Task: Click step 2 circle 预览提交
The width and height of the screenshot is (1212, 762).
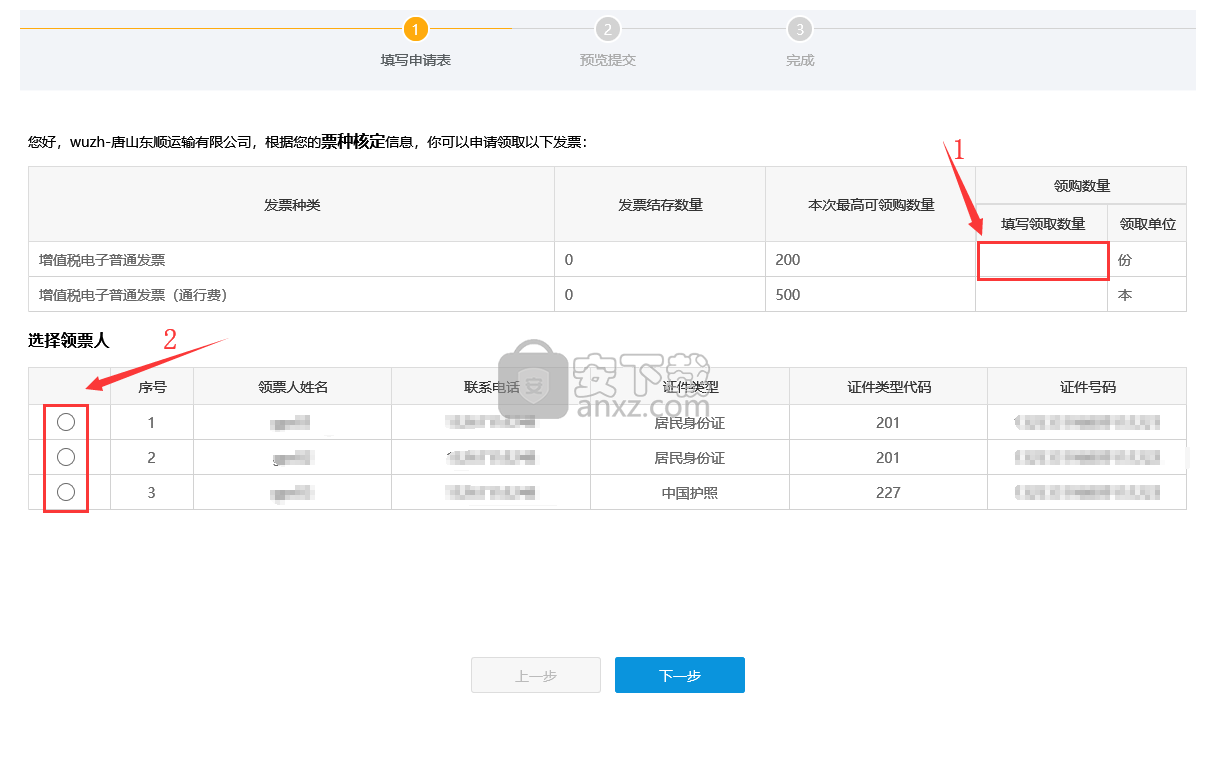Action: (x=607, y=29)
